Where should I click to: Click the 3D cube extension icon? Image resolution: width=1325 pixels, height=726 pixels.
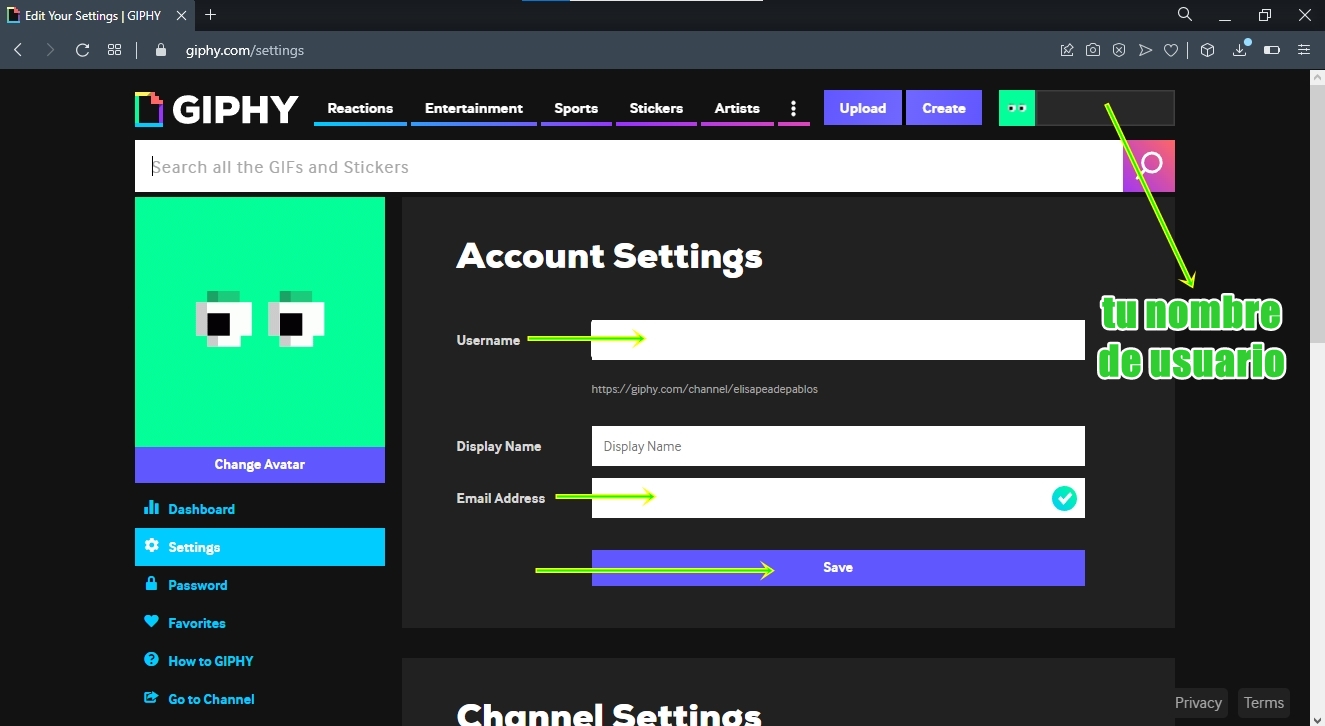1207,50
